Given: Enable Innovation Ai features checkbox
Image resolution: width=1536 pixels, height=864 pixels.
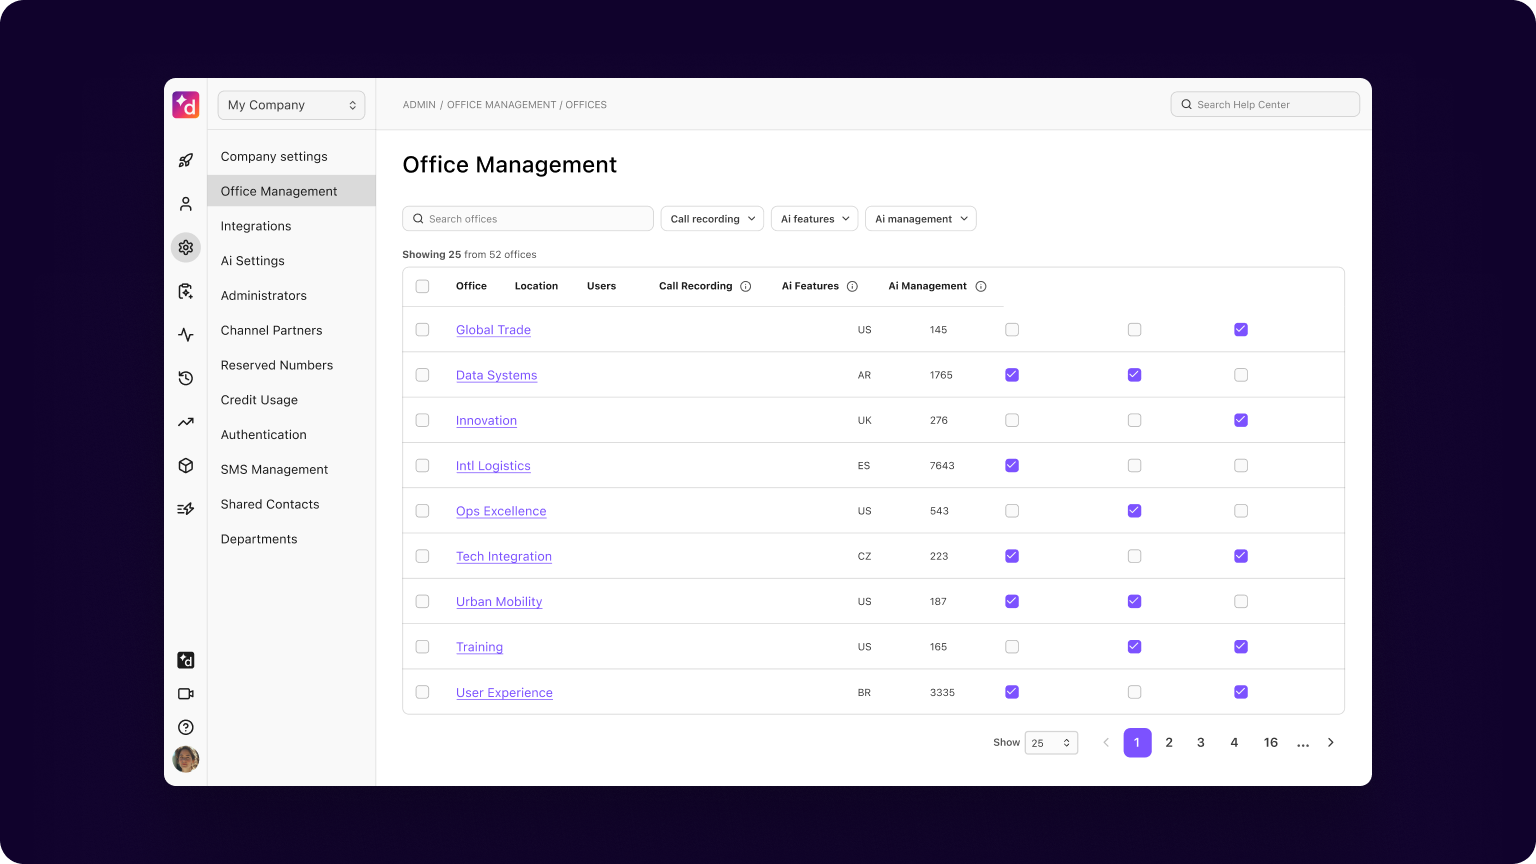Looking at the screenshot, I should (1134, 420).
